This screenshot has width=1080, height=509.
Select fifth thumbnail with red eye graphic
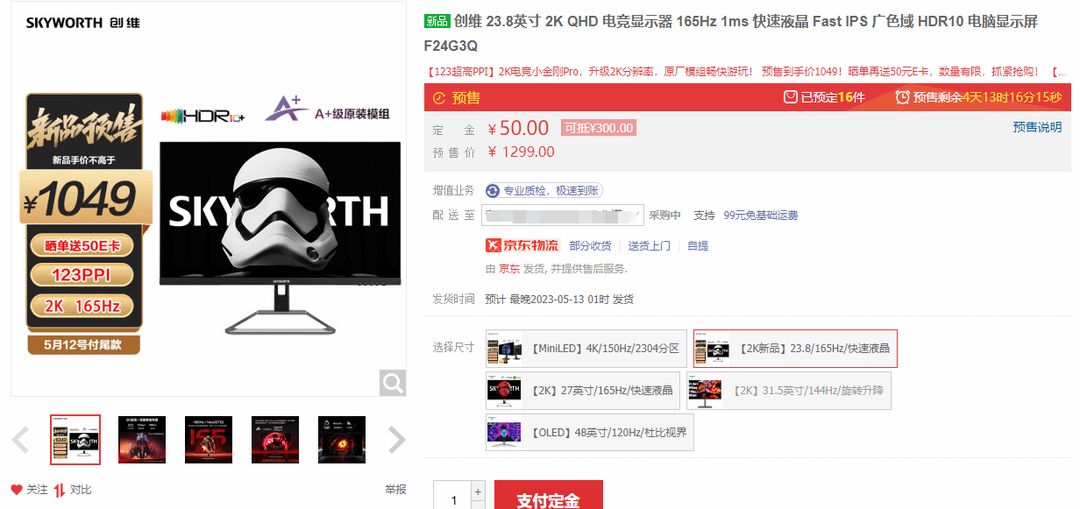342,439
